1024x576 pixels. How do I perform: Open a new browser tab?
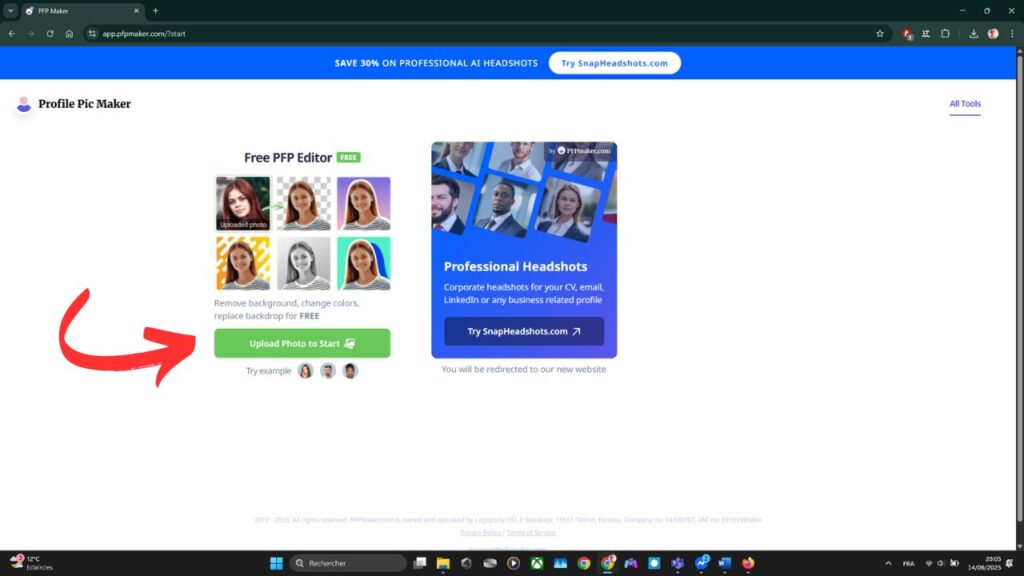coord(155,11)
